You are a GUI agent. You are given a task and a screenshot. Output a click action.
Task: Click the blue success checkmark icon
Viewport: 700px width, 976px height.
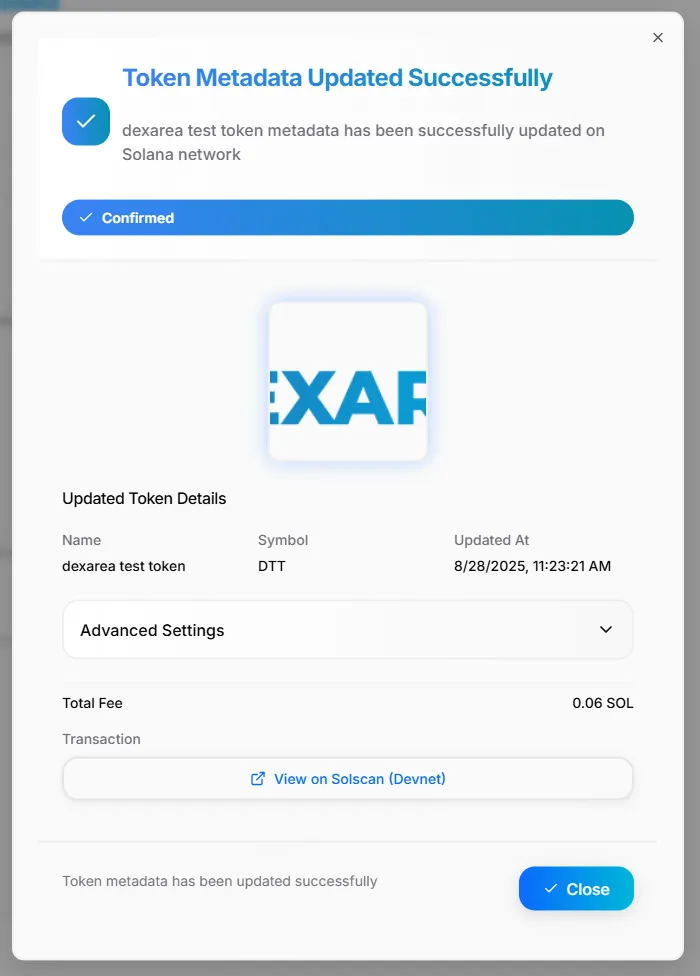coord(85,120)
